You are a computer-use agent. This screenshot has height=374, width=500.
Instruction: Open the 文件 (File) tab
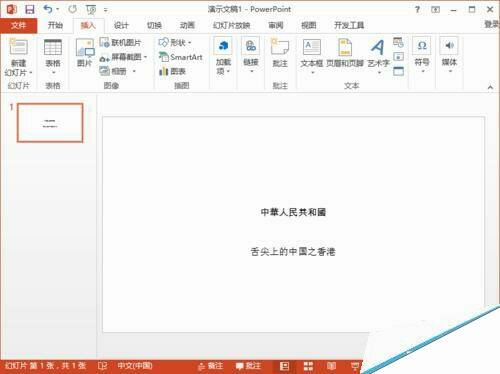pyautogui.click(x=18, y=25)
